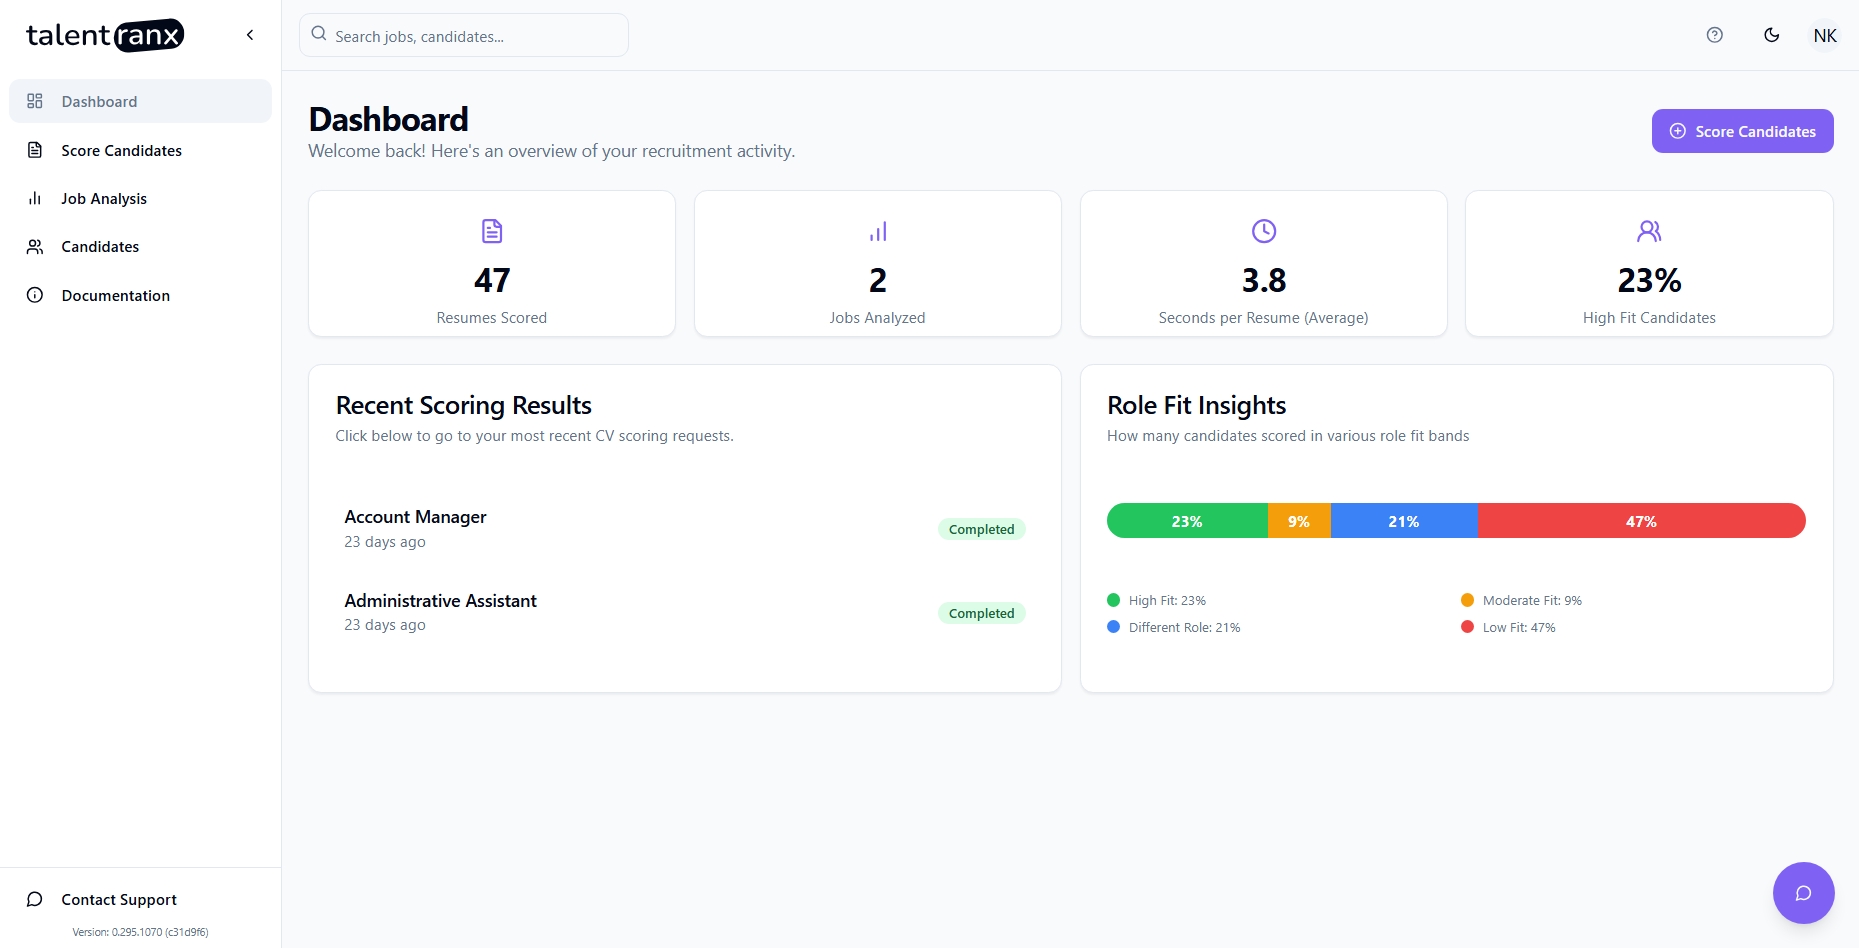Open Job Analysis via the bar chart icon
This screenshot has width=1859, height=948.
tap(34, 198)
